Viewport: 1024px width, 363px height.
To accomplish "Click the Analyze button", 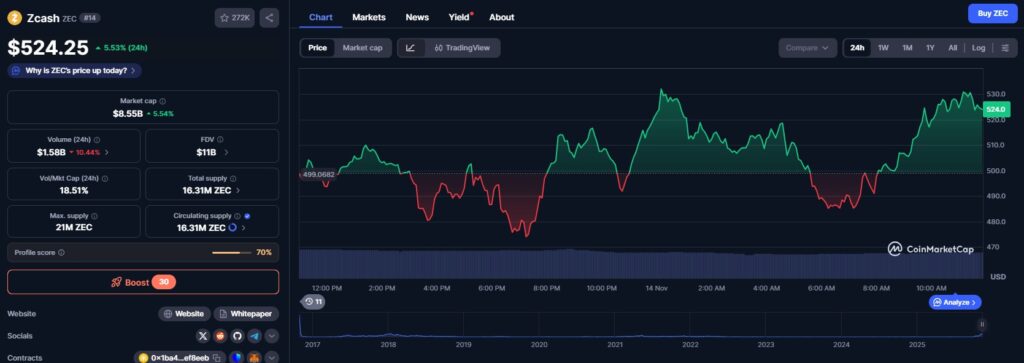I will pyautogui.click(x=955, y=302).
